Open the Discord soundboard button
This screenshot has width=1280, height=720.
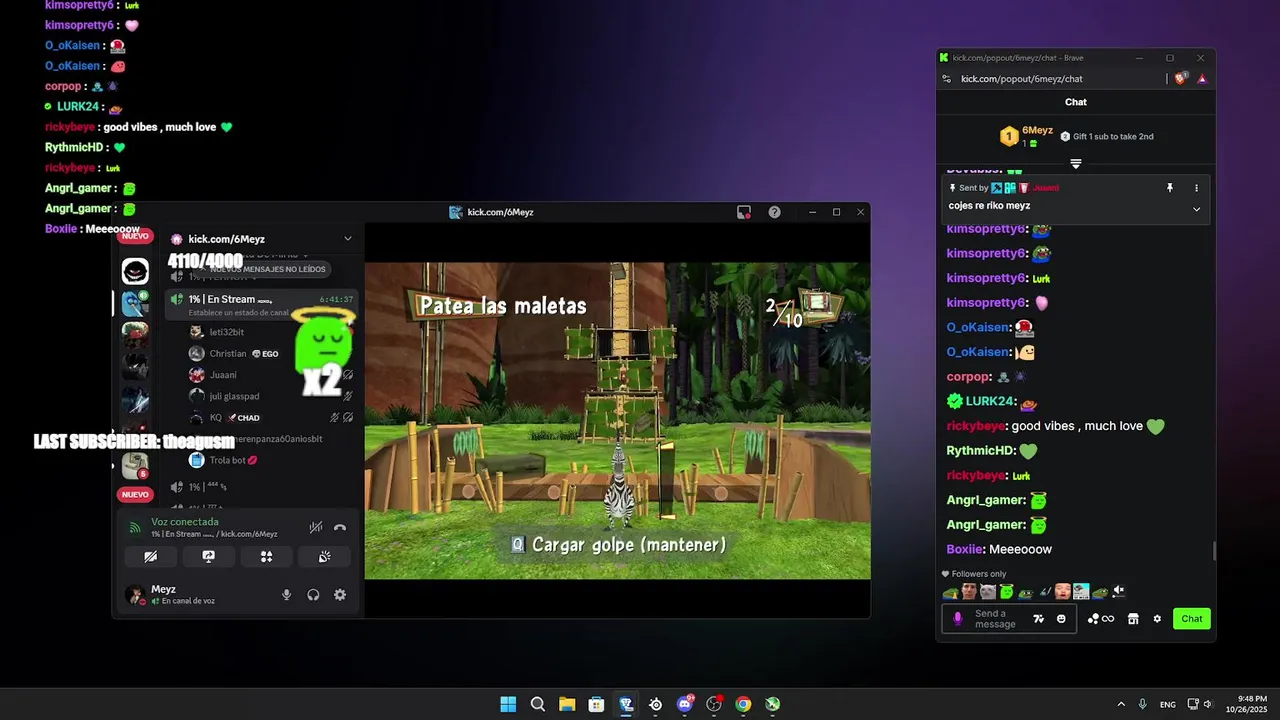(324, 557)
